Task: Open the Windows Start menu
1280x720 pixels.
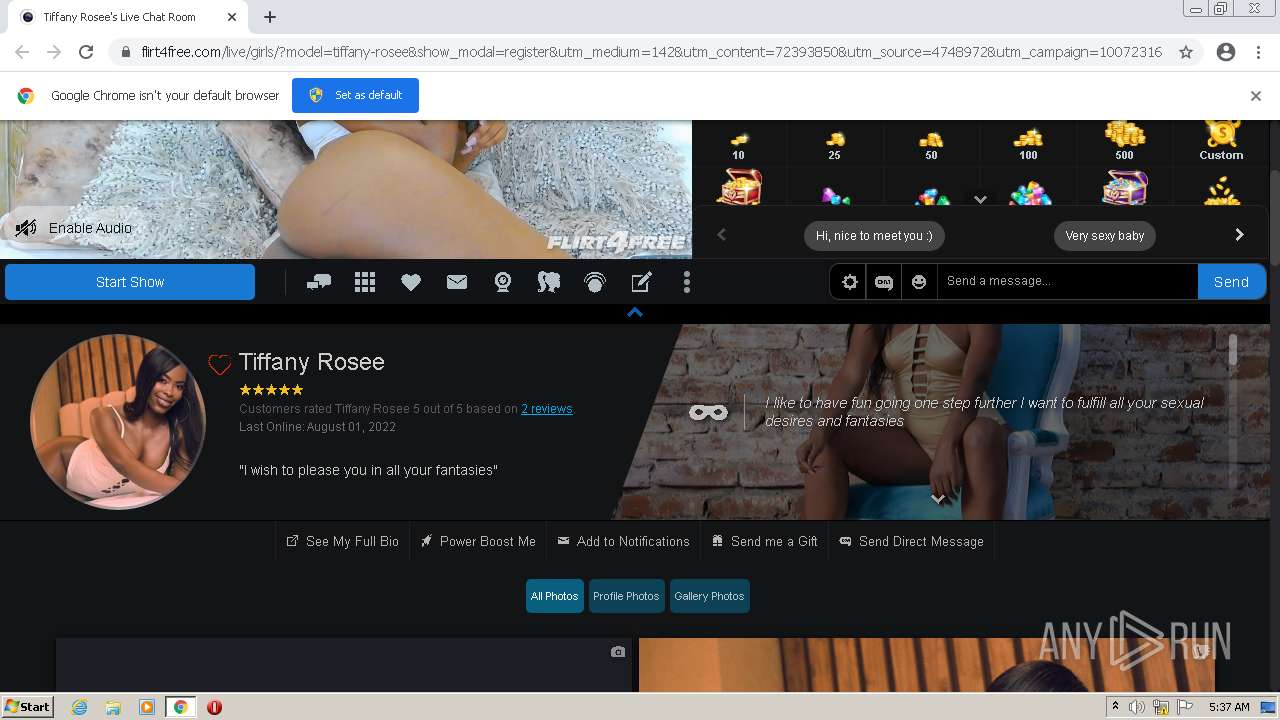Action: (28, 707)
